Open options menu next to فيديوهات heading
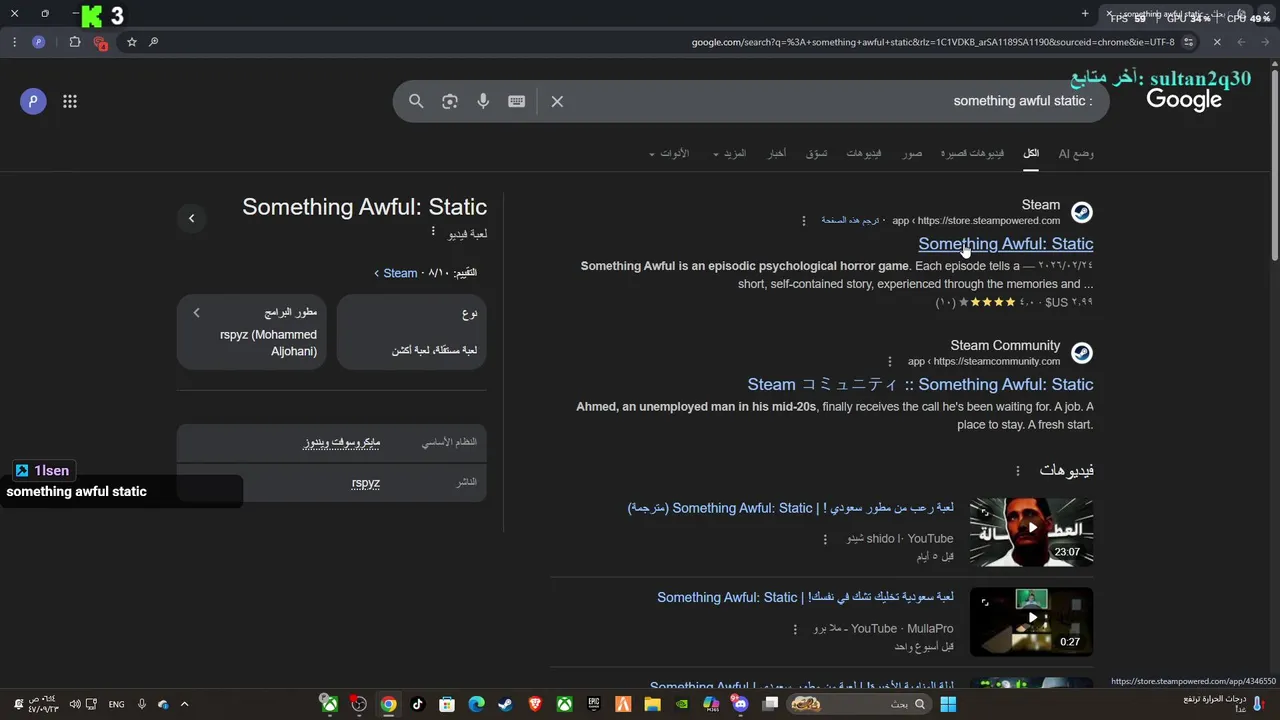1280x720 pixels. (1018, 471)
